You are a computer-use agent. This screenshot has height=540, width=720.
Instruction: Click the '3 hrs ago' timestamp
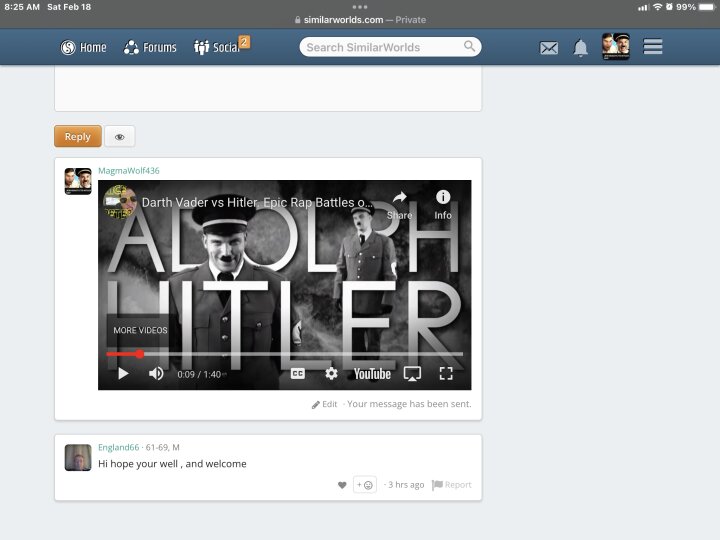pyautogui.click(x=406, y=485)
